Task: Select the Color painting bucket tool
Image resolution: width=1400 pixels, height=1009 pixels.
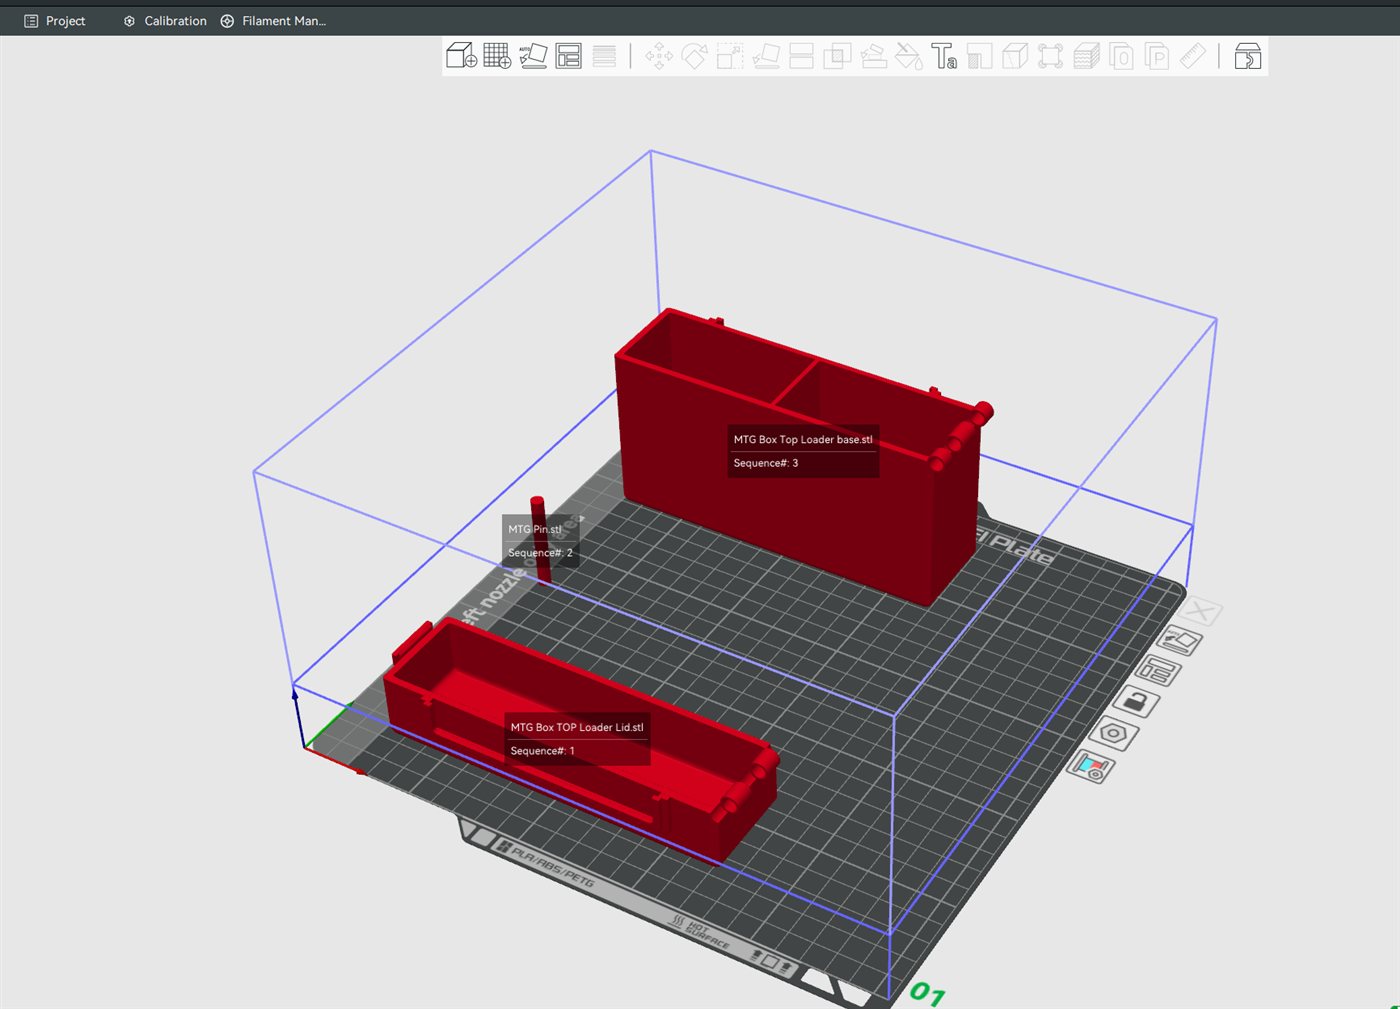Action: coord(908,56)
